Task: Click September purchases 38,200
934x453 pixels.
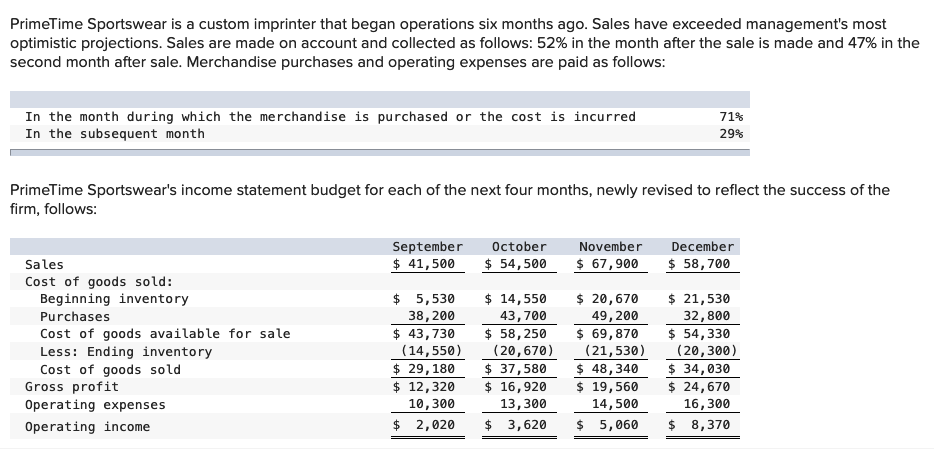Action: coord(431,316)
